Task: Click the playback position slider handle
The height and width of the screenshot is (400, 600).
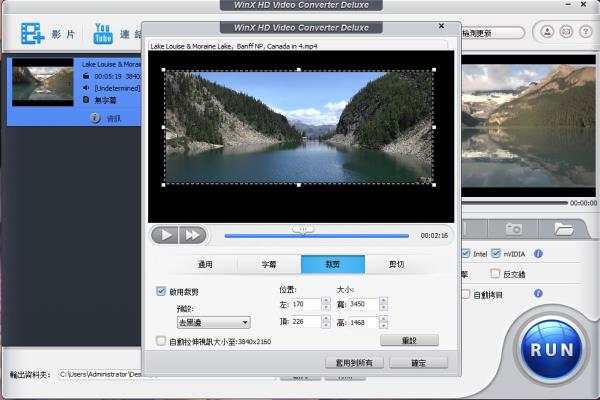Action: click(302, 229)
